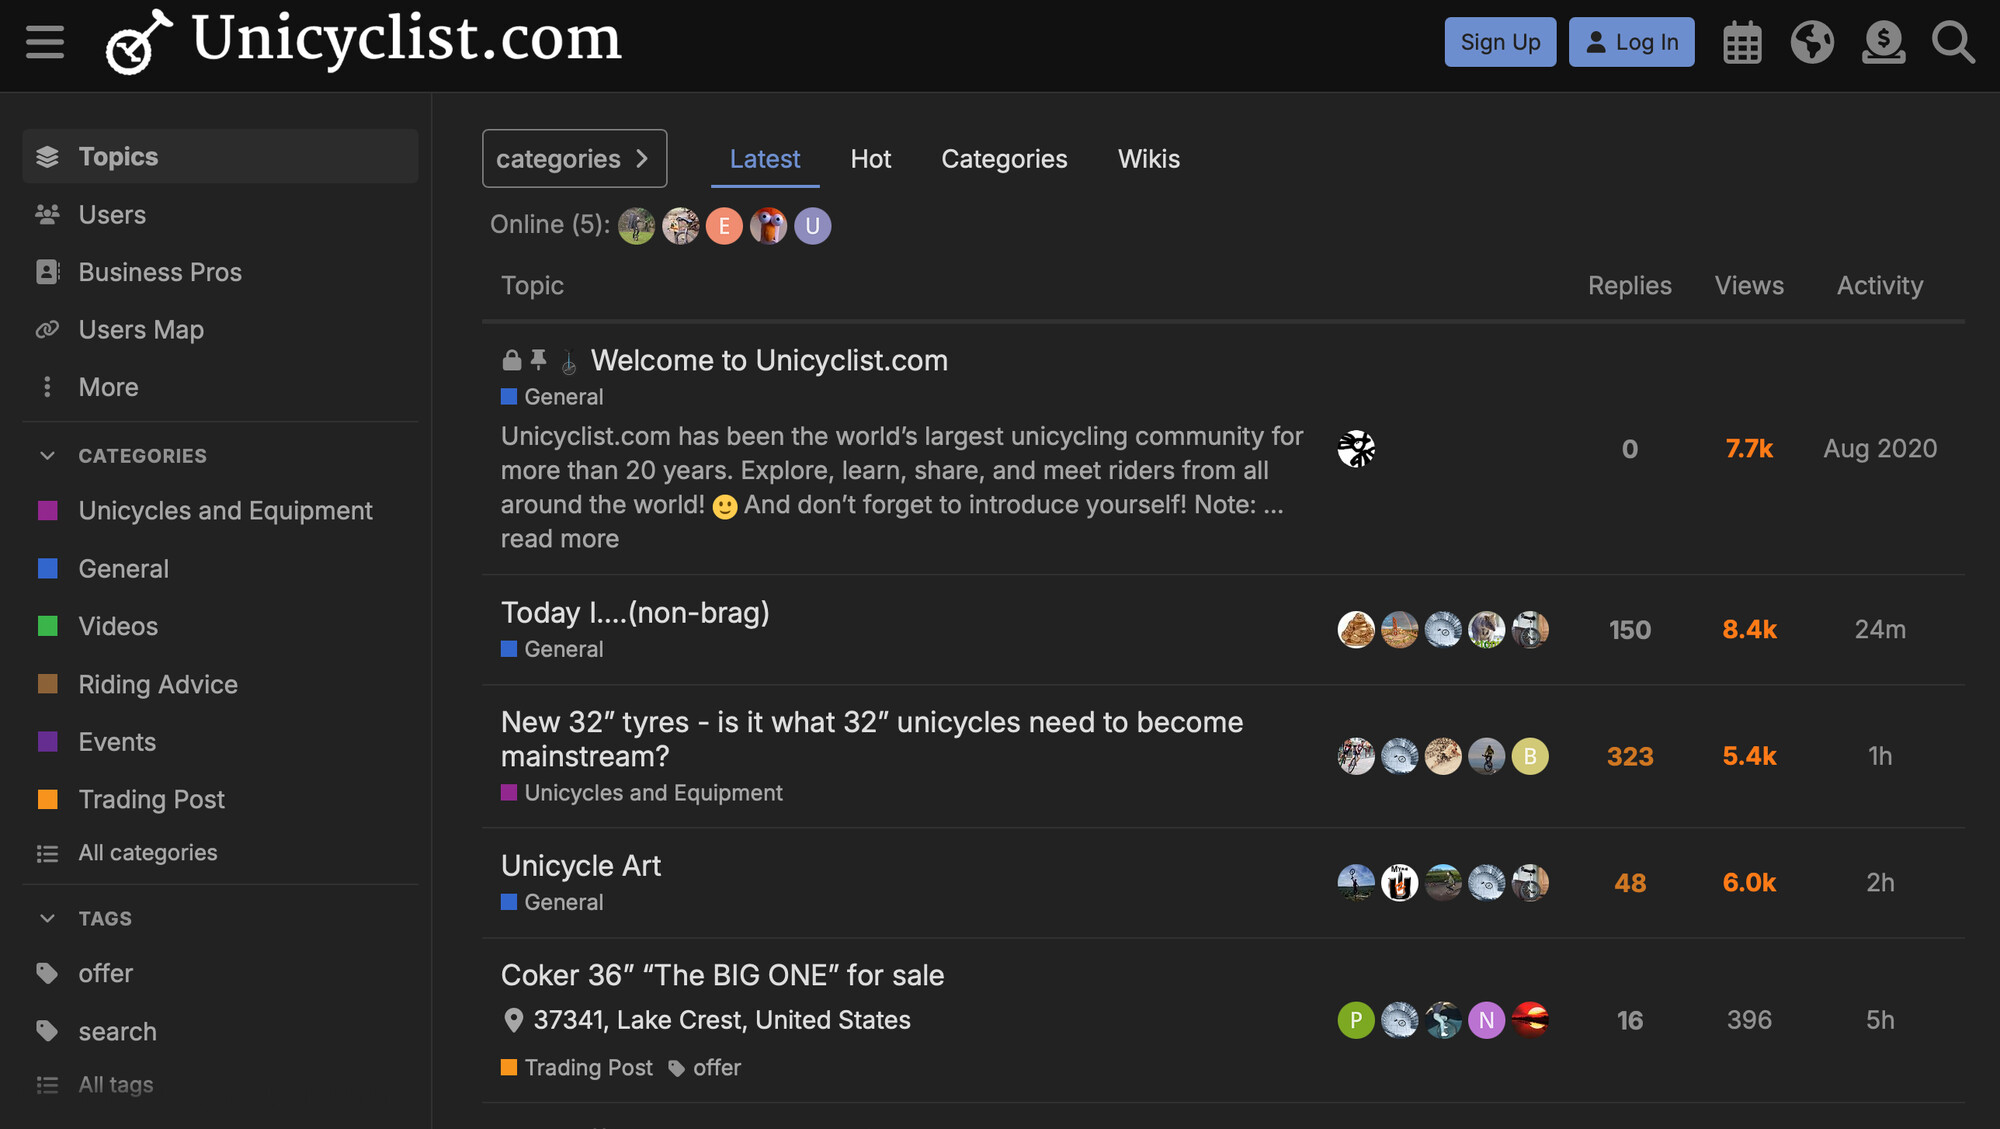Viewport: 2000px width, 1129px height.
Task: Sort topics by Views column header
Action: pyautogui.click(x=1748, y=286)
